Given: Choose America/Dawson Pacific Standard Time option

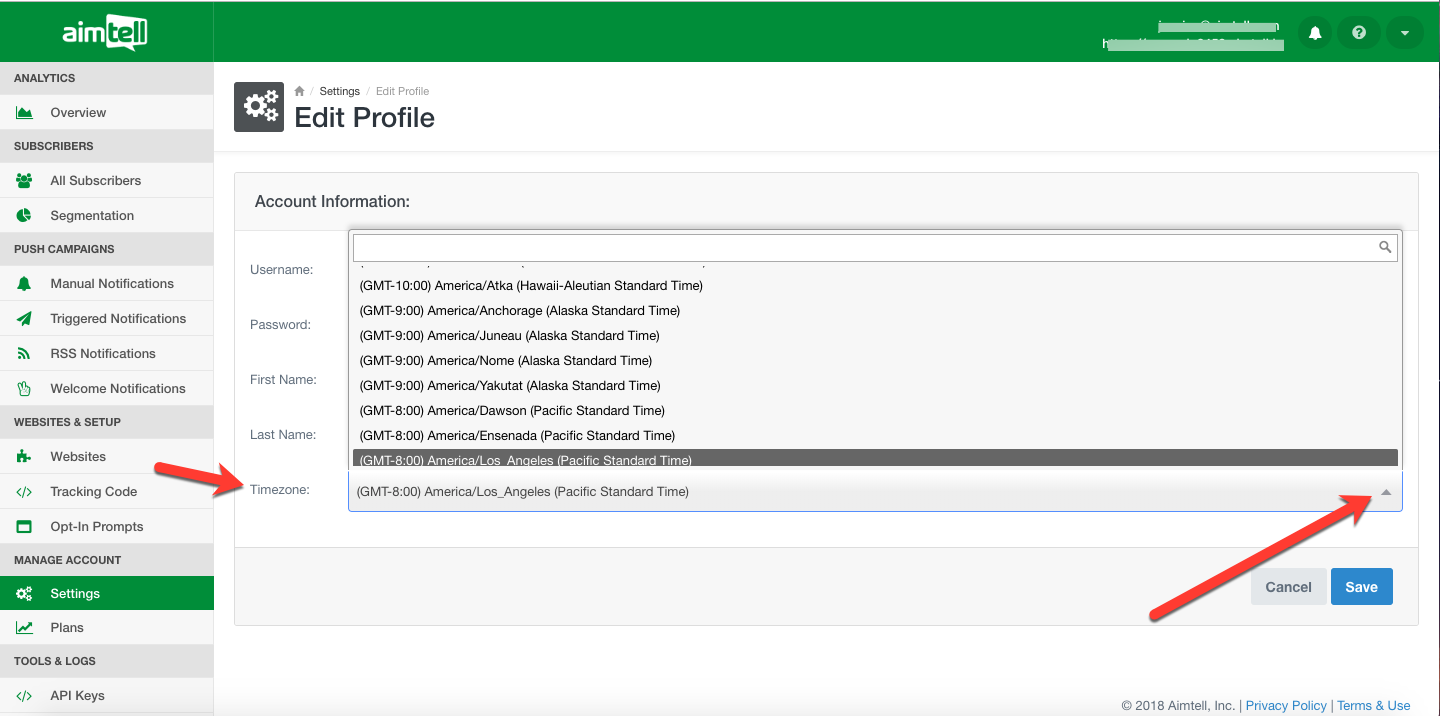Looking at the screenshot, I should point(511,411).
